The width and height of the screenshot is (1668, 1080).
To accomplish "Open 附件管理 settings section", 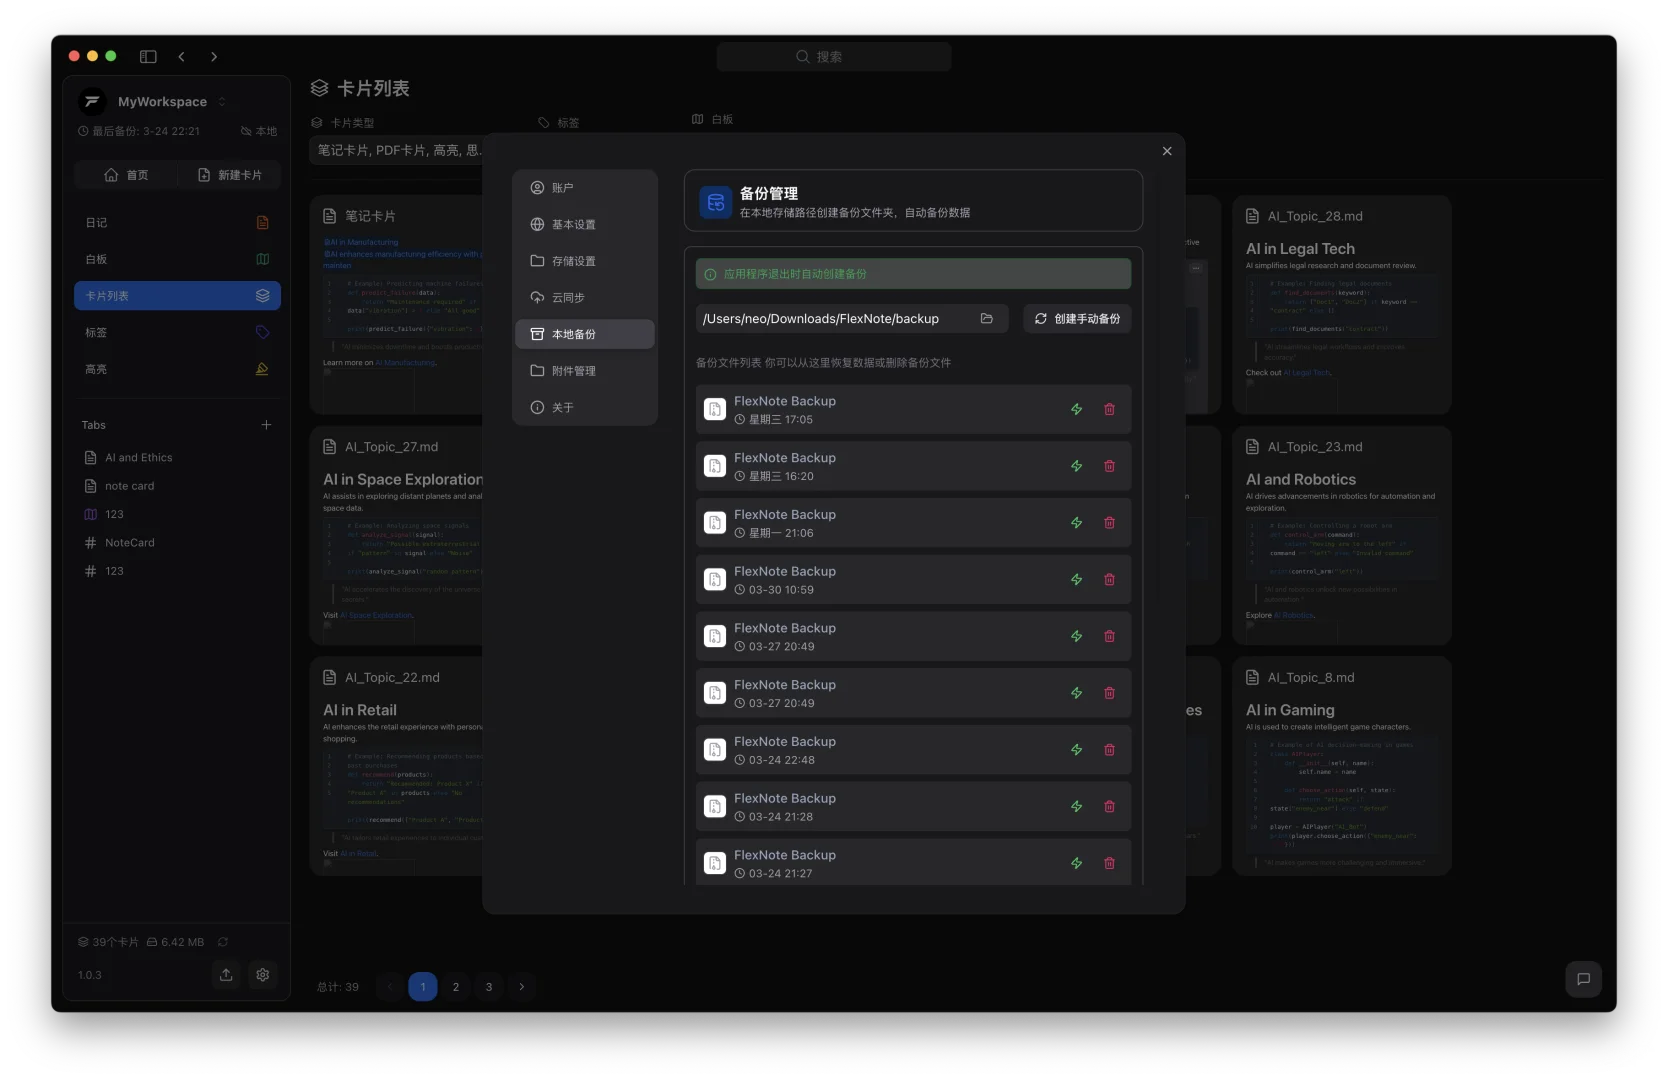I will point(585,371).
